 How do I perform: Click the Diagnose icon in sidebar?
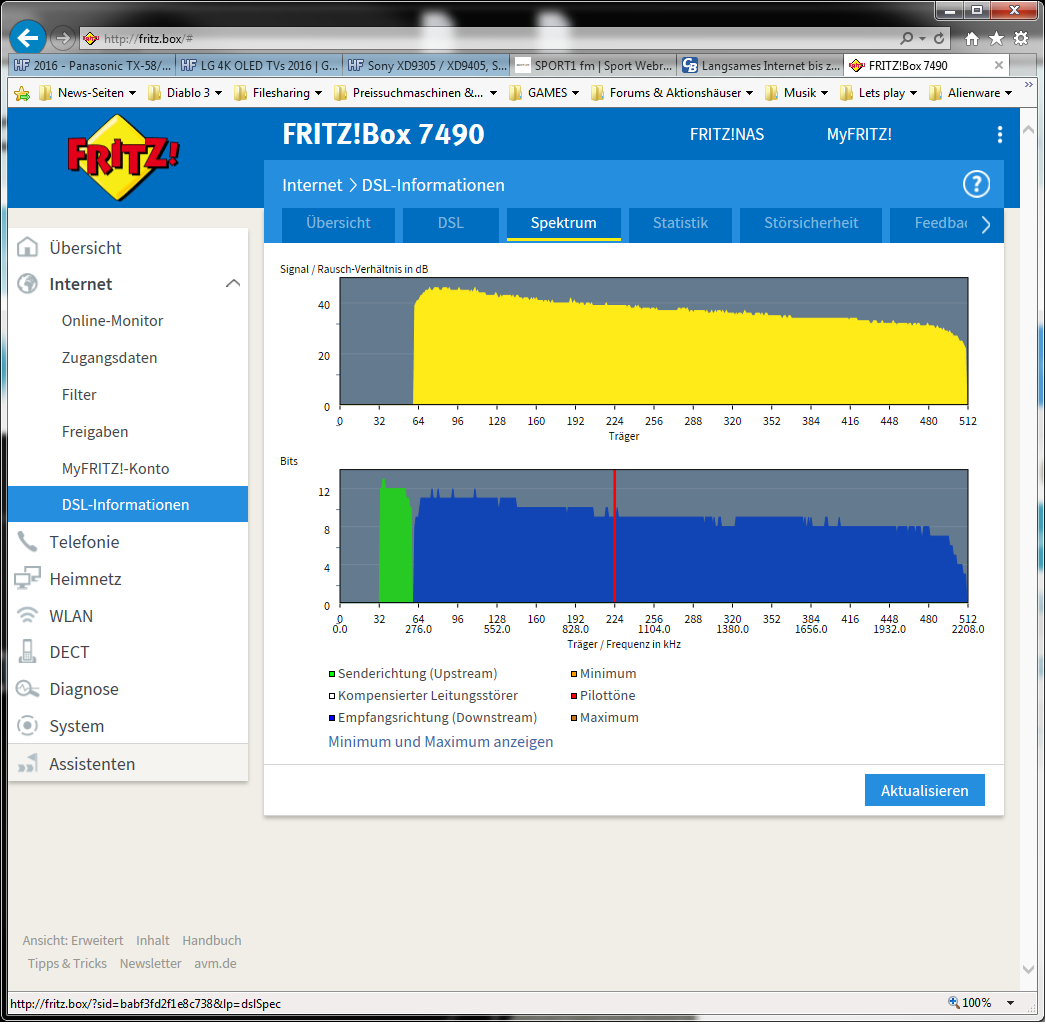pos(27,689)
